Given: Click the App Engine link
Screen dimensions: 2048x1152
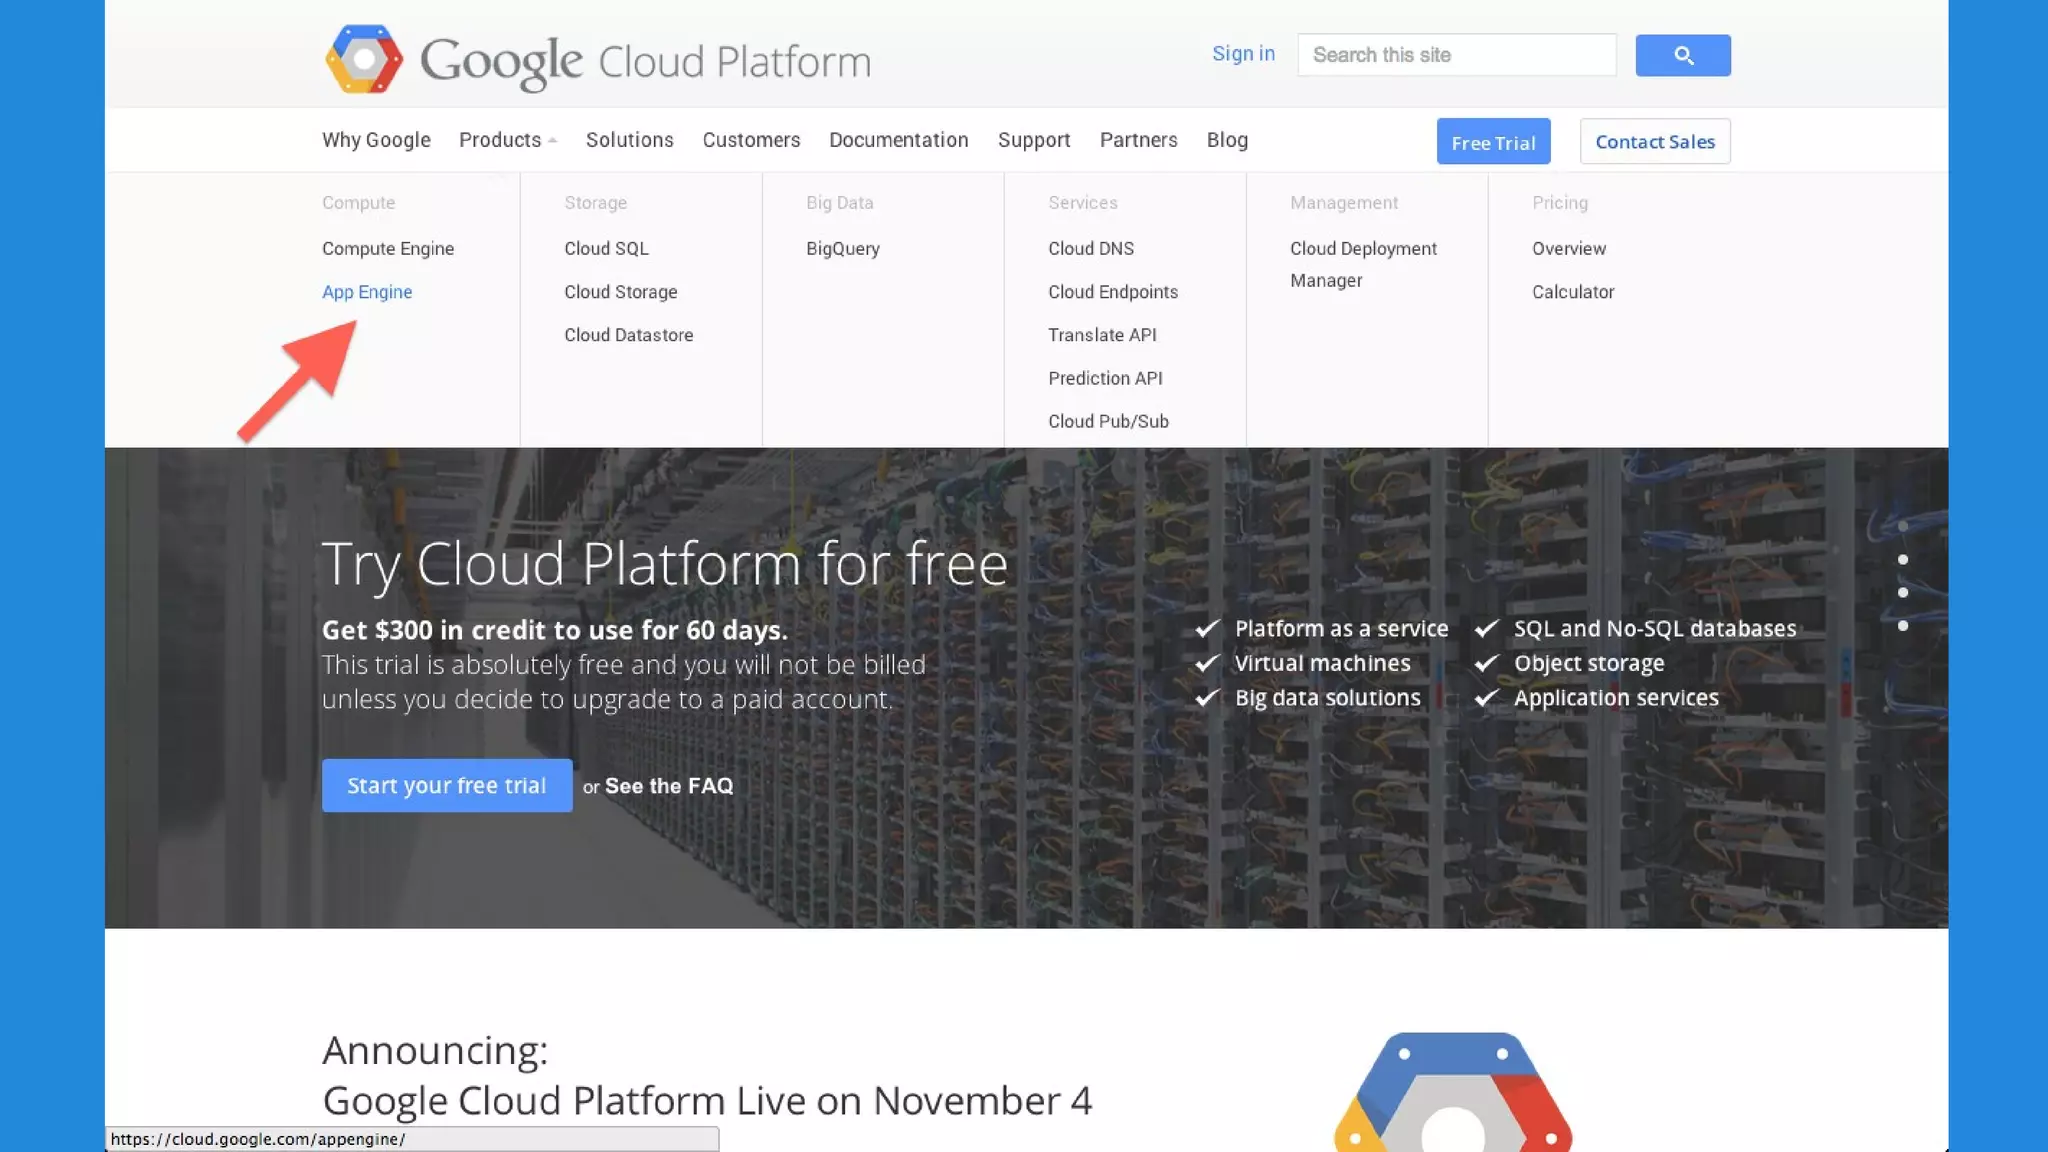Looking at the screenshot, I should (367, 292).
